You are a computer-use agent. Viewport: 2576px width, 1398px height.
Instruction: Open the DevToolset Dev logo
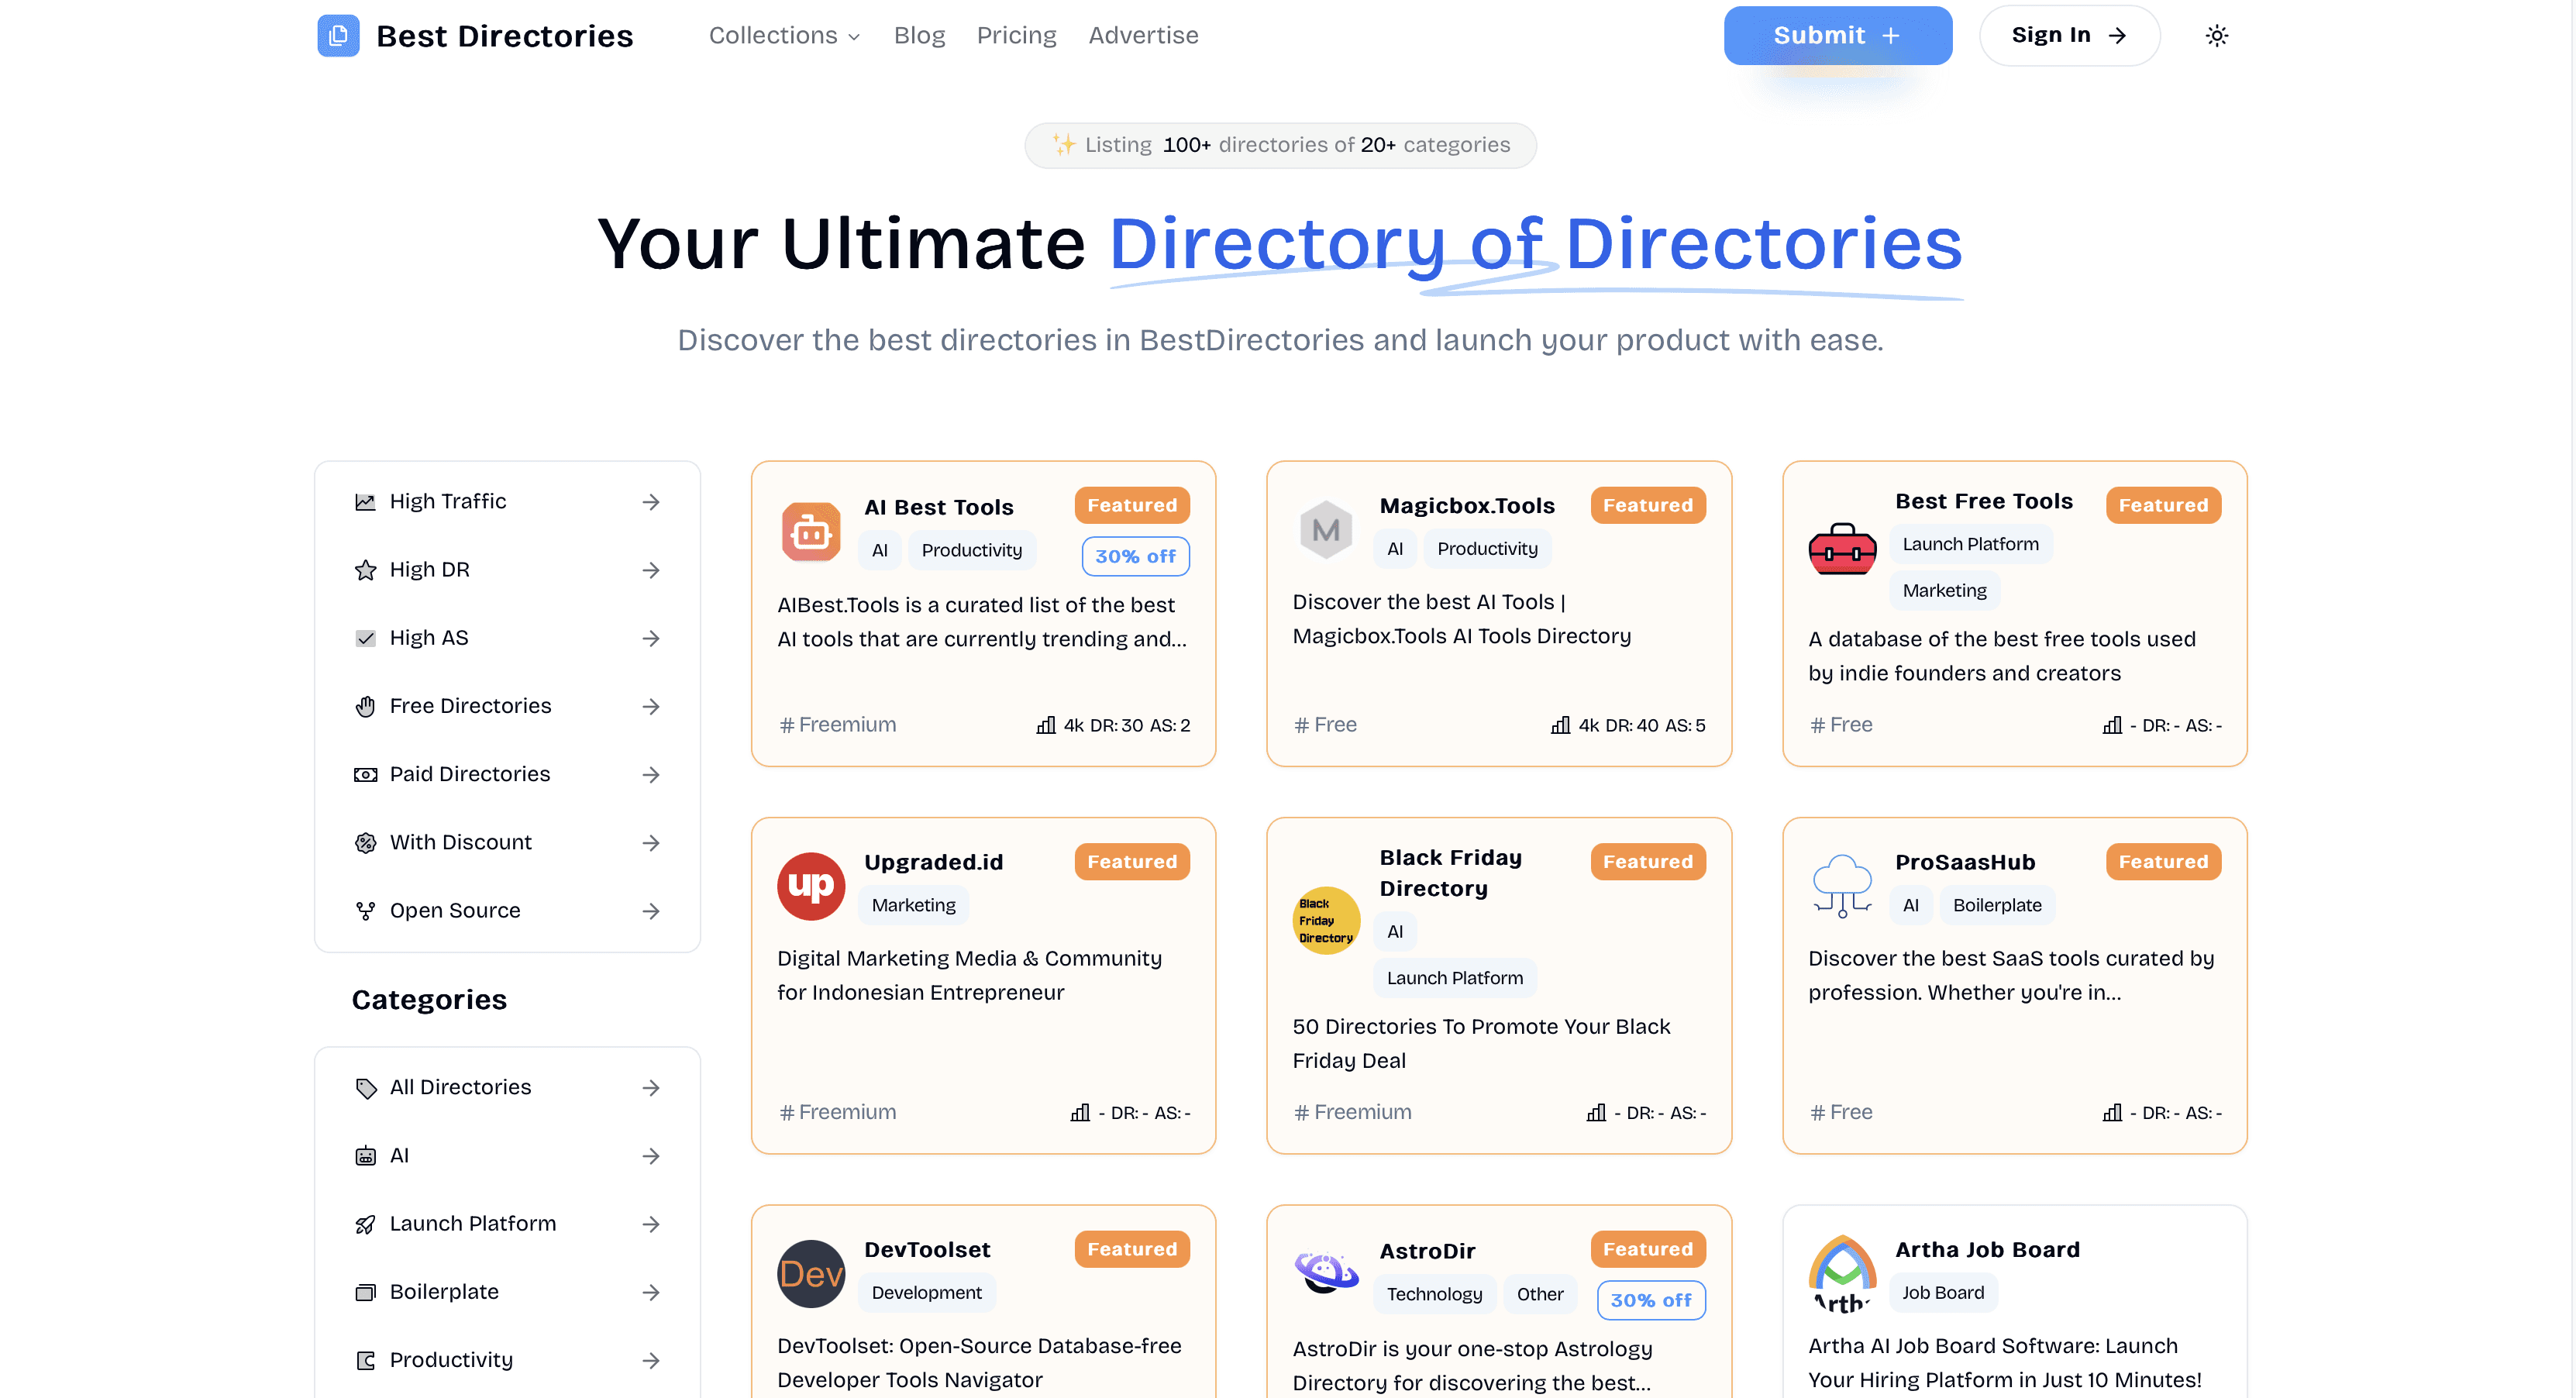click(811, 1274)
